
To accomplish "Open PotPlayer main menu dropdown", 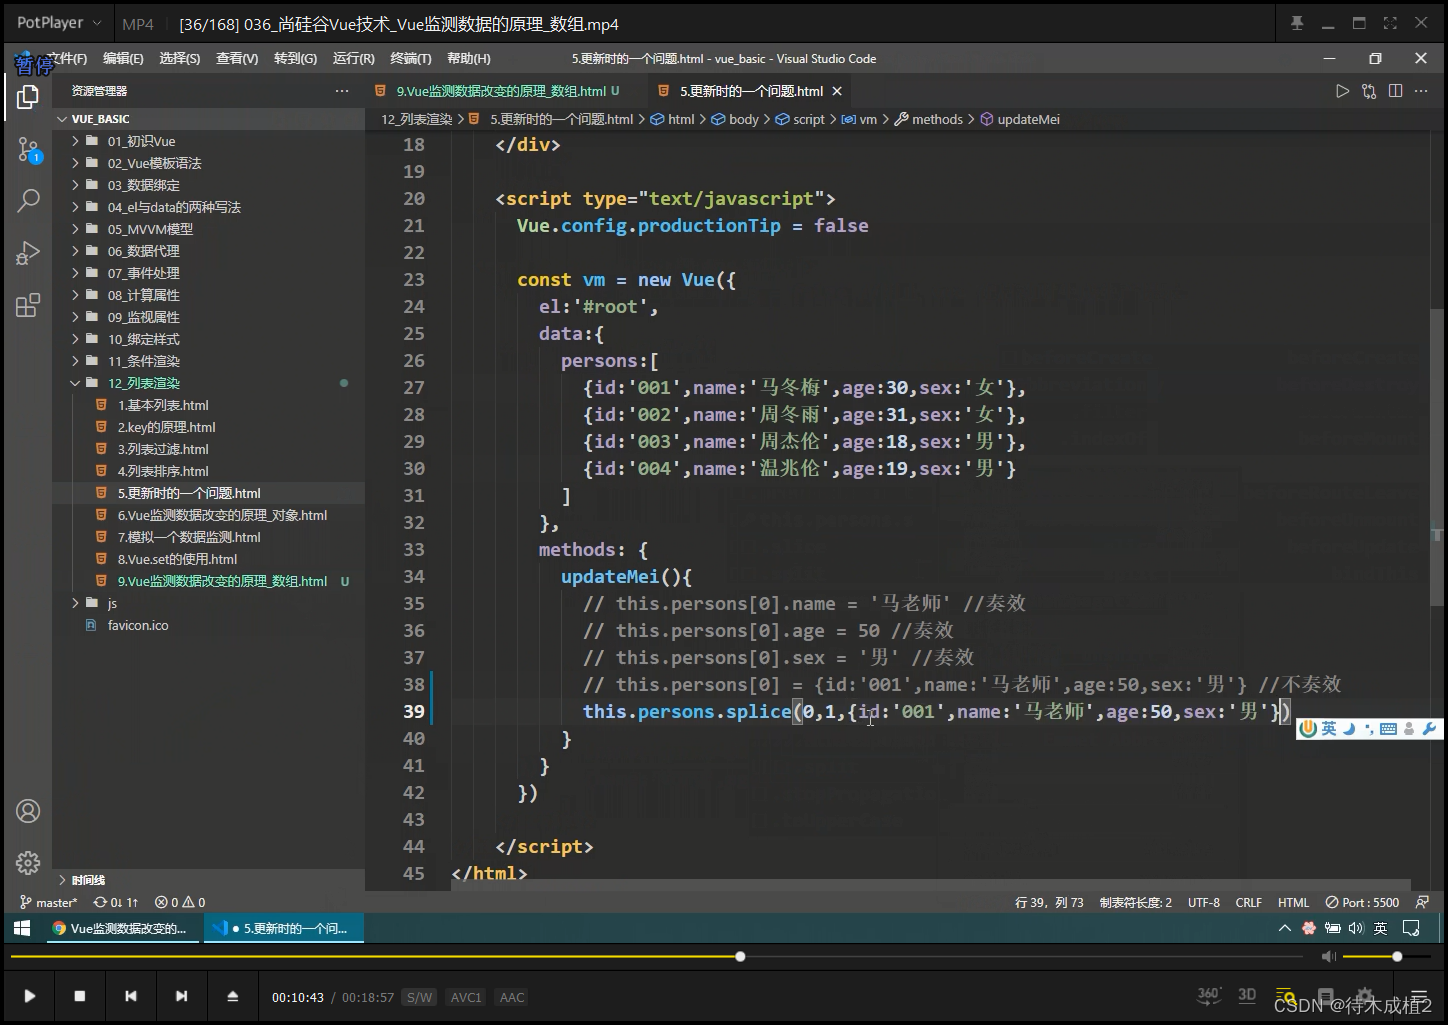I will 60,23.
